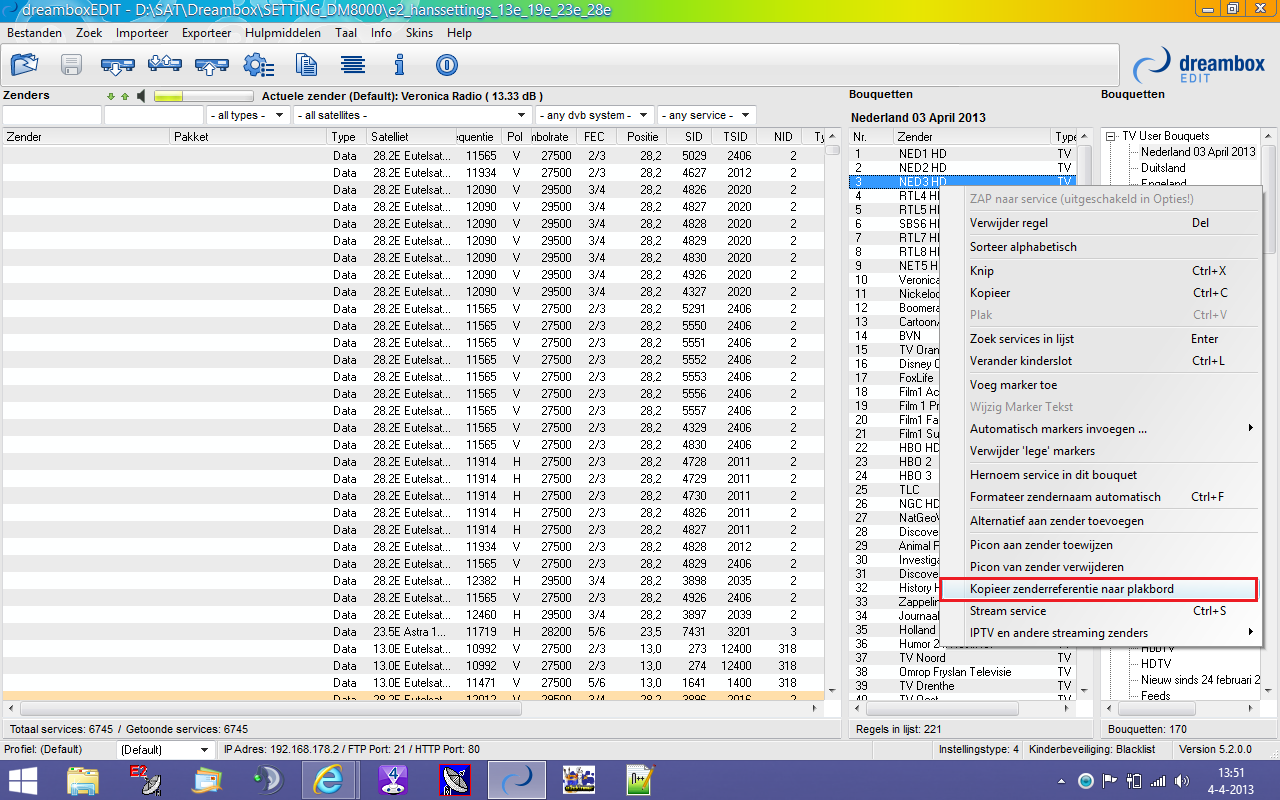Open the Exporteer menu

(206, 33)
